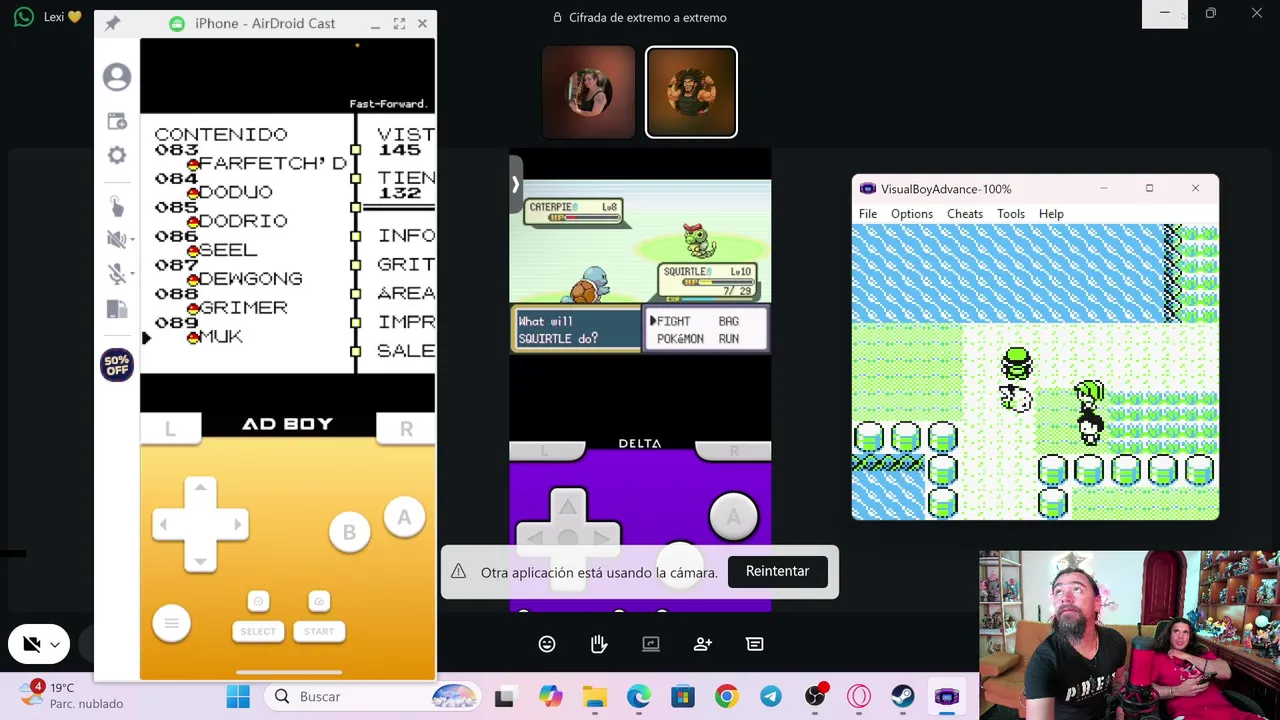Expand AirDroid speaker options arrow
The image size is (1280, 720).
click(x=130, y=240)
